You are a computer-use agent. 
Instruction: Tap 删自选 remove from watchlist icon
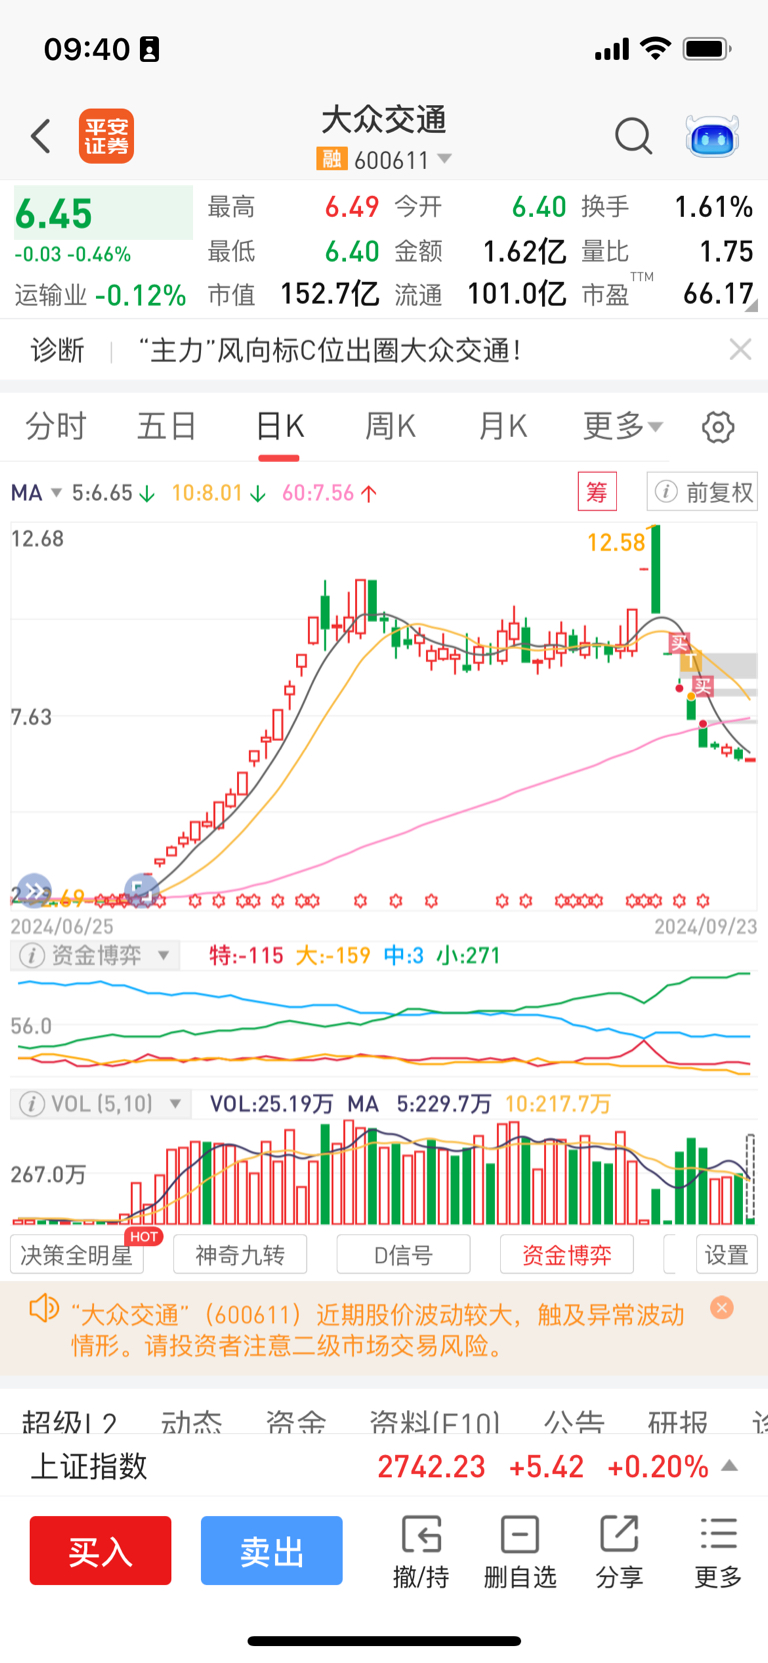coord(520,1551)
